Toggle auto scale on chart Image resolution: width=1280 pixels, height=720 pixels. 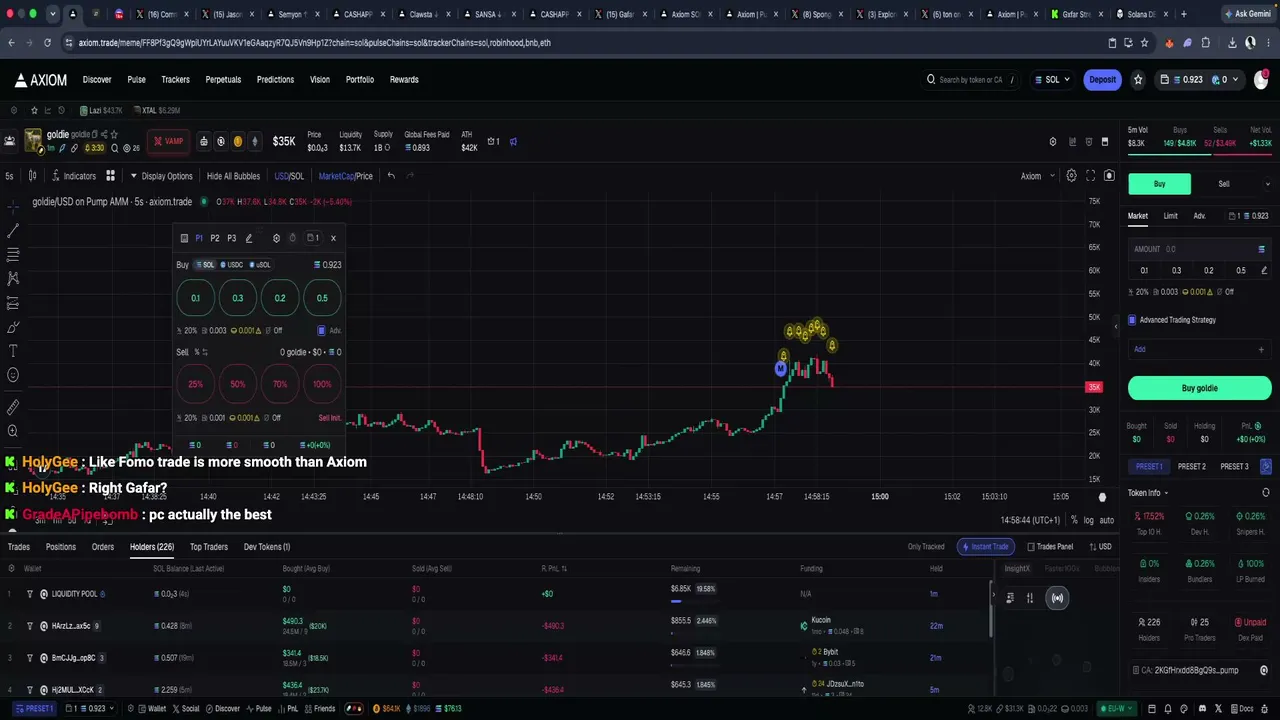pos(1107,520)
